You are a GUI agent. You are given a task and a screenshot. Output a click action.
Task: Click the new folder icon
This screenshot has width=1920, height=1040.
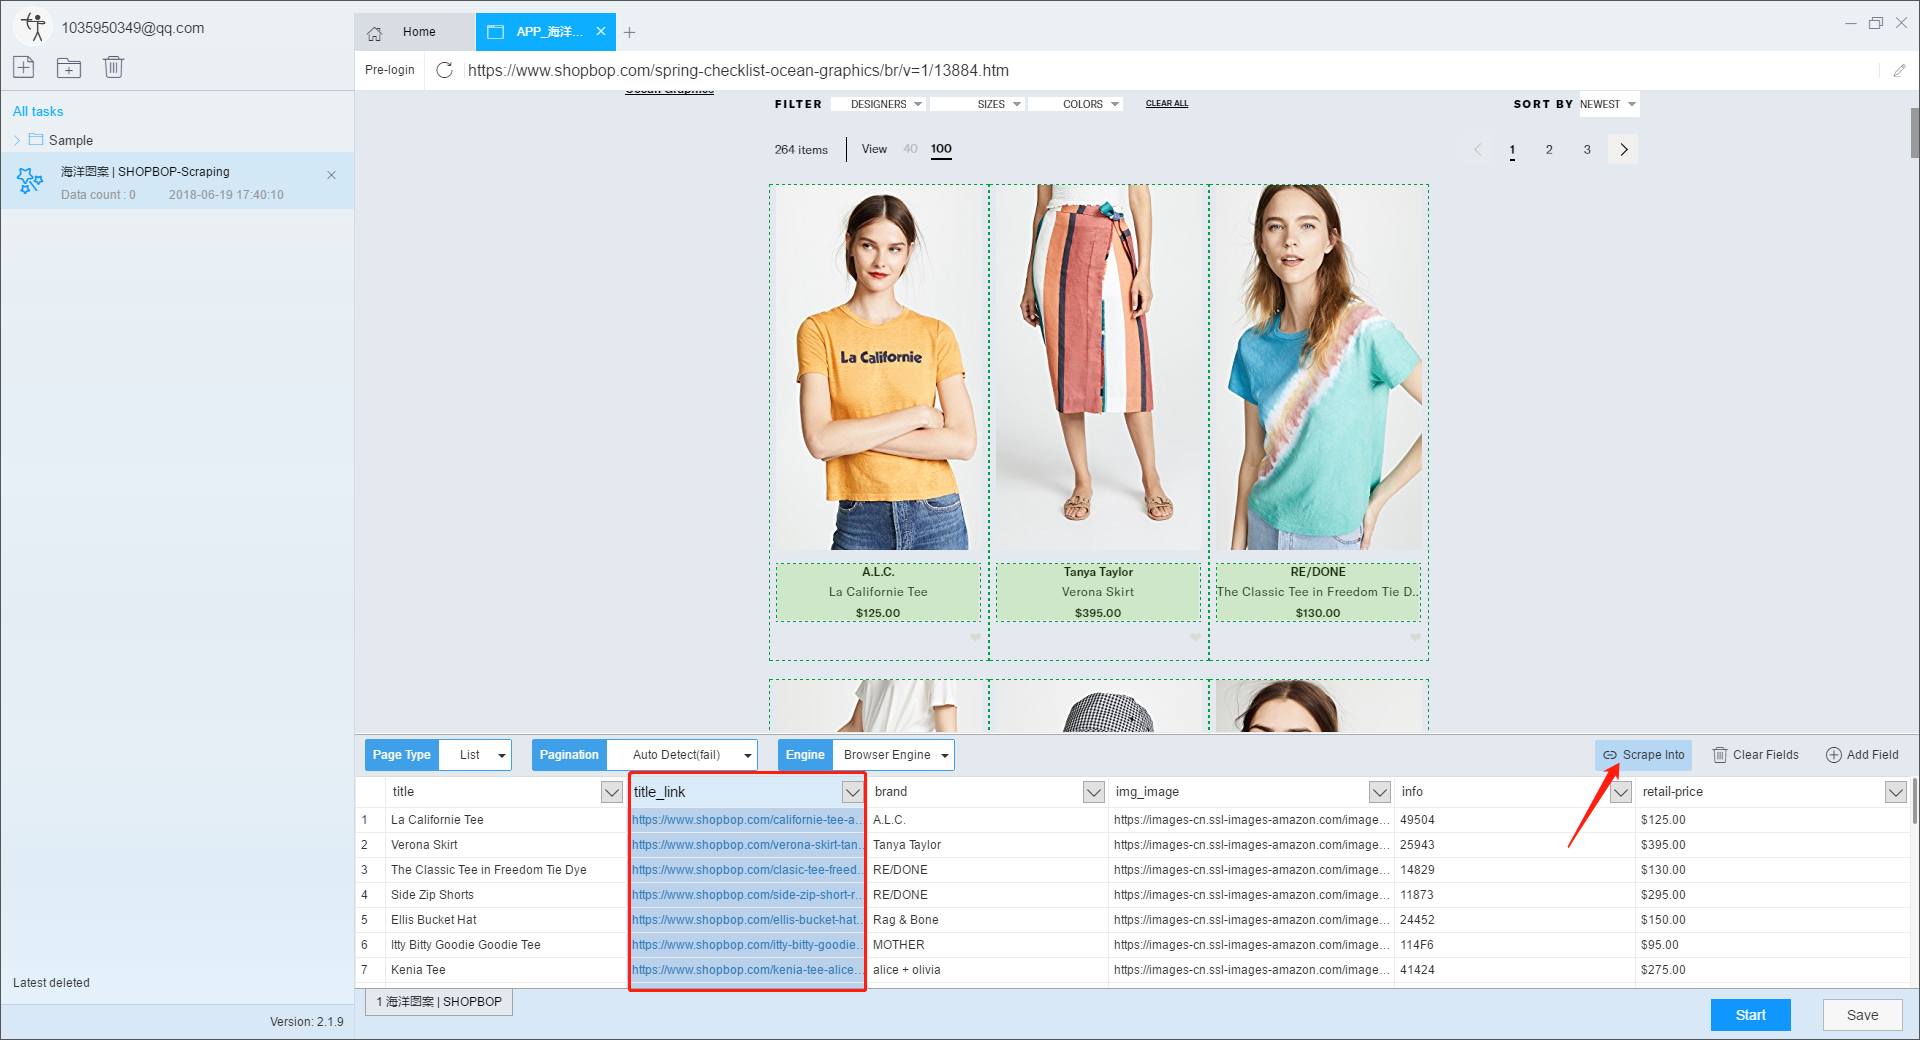69,67
